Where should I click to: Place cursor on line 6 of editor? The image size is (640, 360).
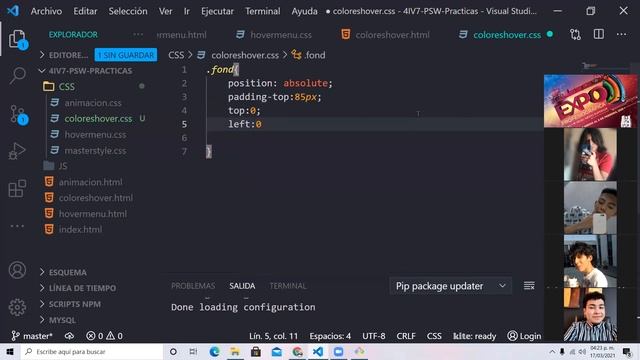(x=376, y=138)
